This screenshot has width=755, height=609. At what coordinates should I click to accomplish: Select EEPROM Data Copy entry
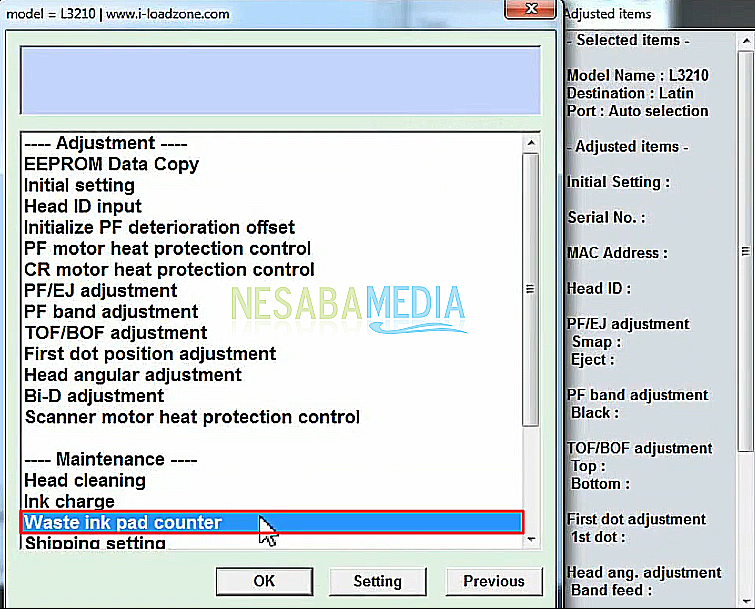tap(111, 164)
